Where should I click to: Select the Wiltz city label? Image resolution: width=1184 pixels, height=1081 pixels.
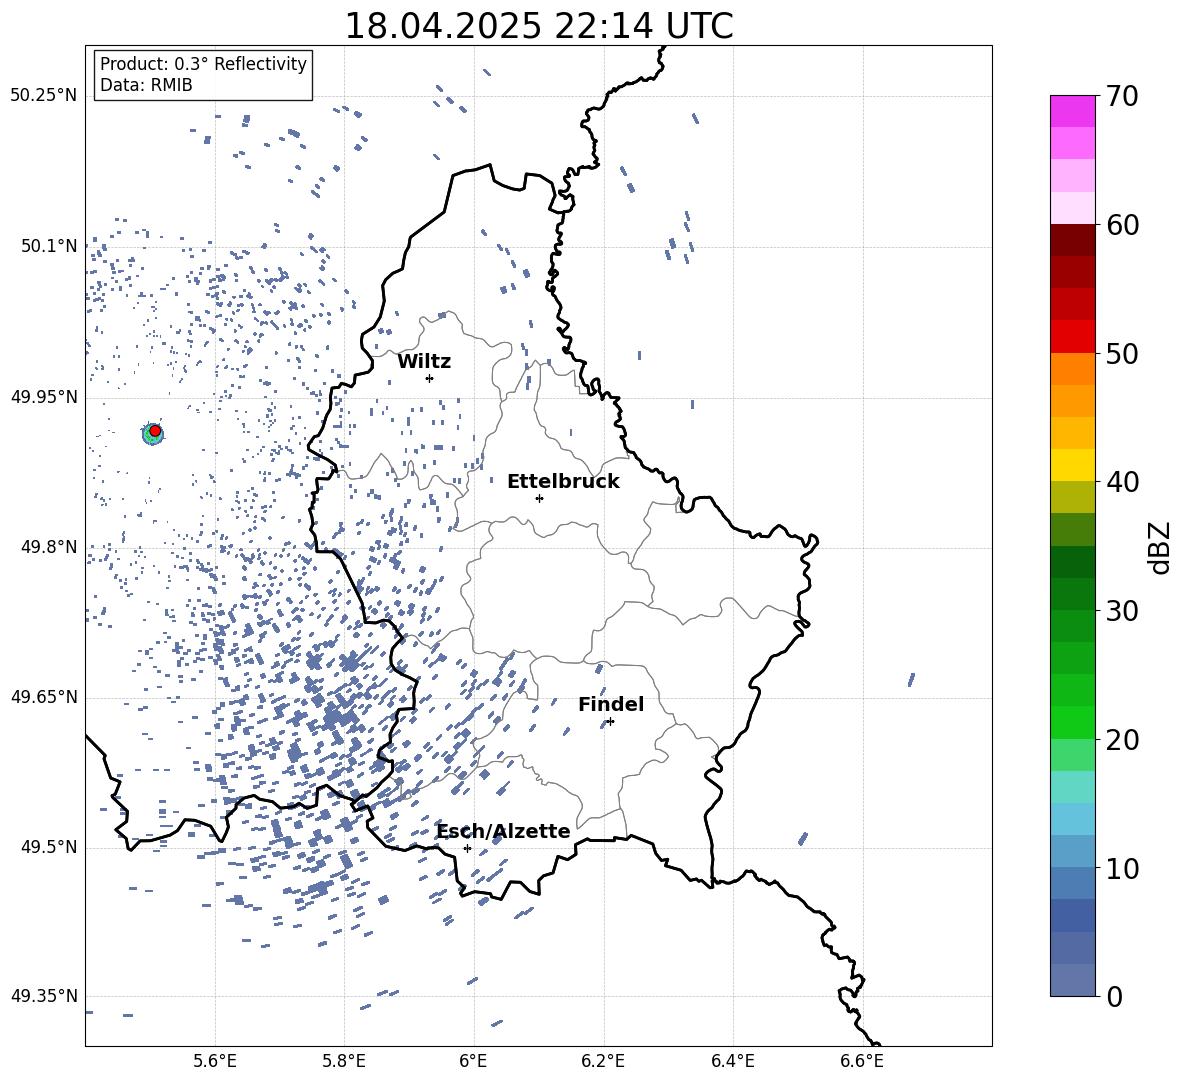424,362
